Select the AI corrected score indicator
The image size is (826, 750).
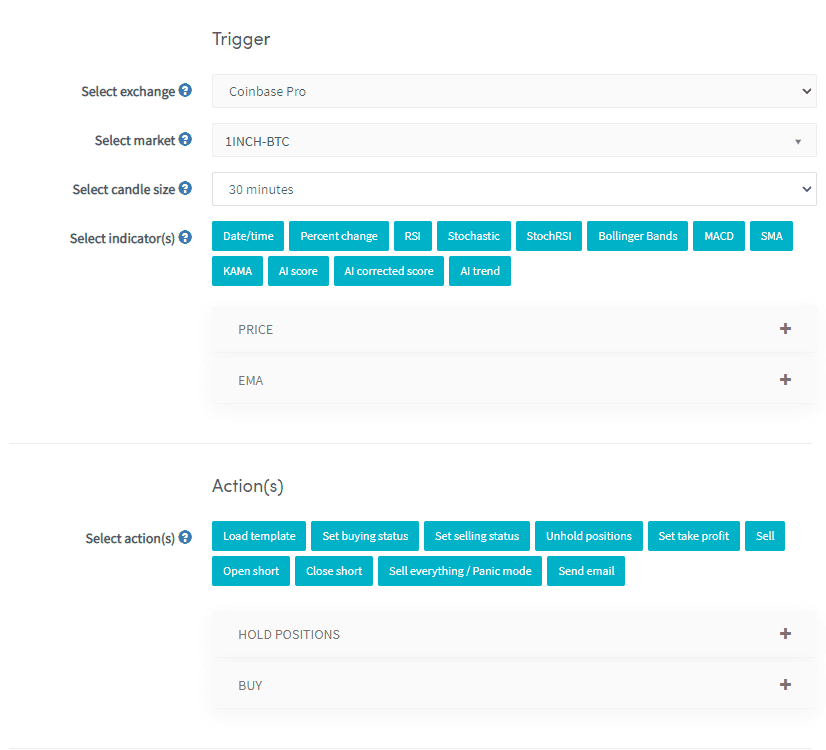(388, 271)
